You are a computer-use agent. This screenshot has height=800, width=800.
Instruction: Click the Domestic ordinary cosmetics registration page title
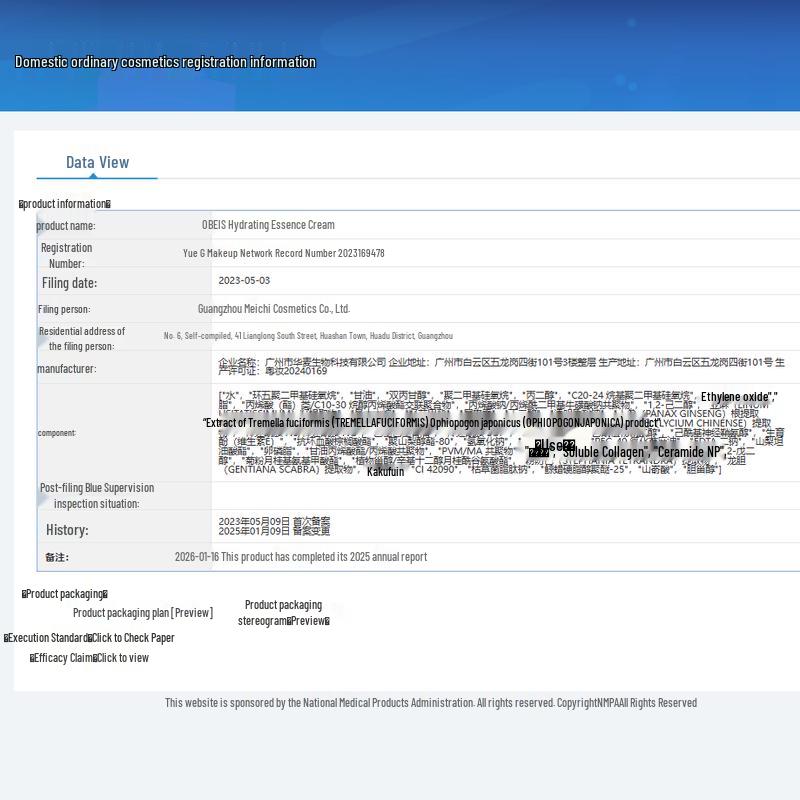[165, 62]
